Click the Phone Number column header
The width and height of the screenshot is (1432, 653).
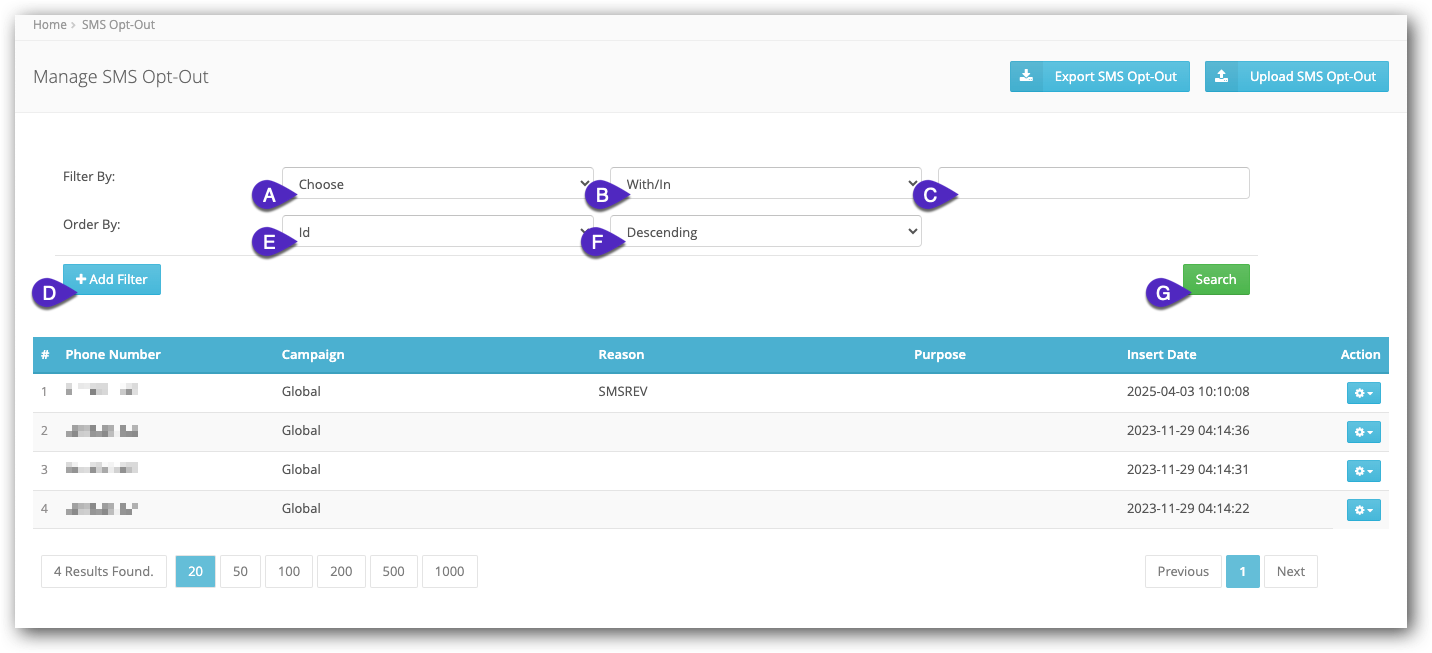[113, 355]
